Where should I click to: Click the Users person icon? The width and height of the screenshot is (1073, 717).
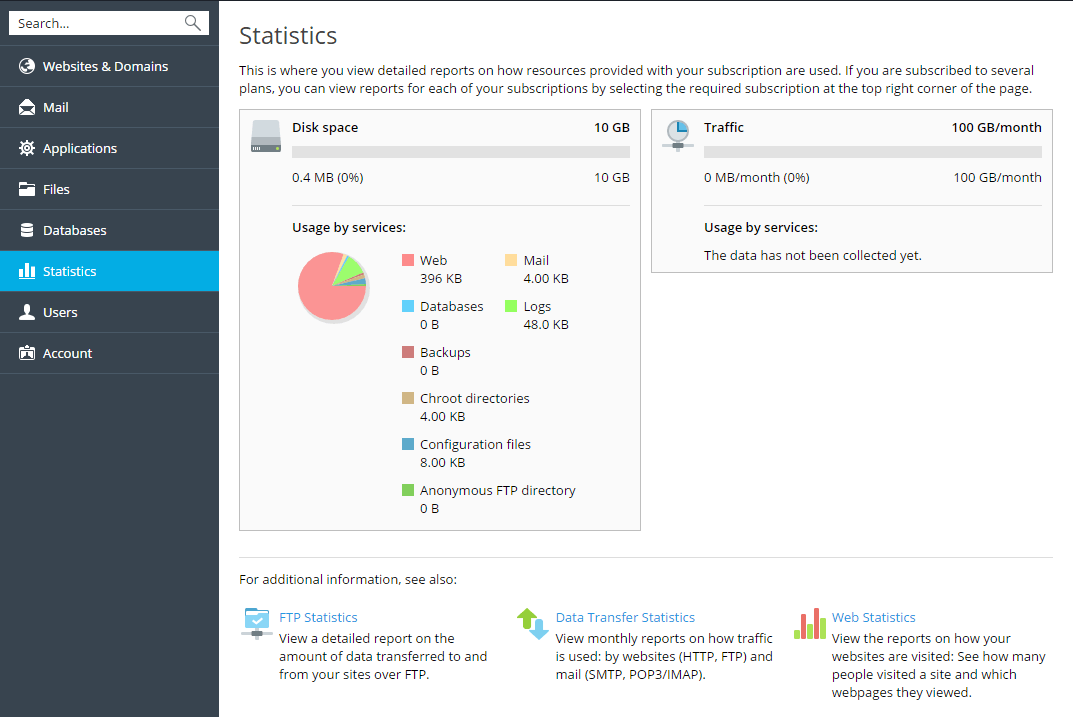[25, 311]
